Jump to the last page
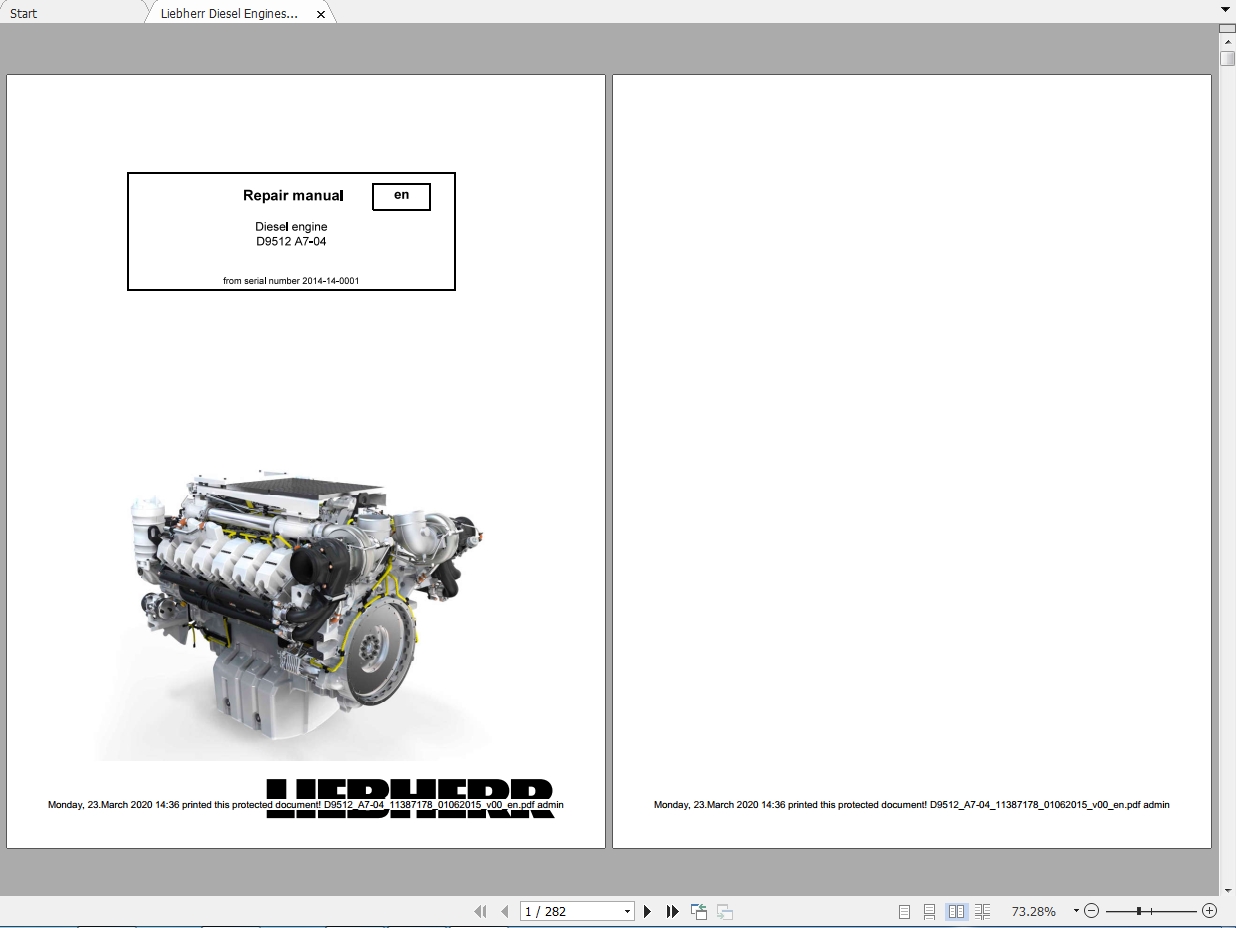Viewport: 1236px width, 928px height. point(671,911)
